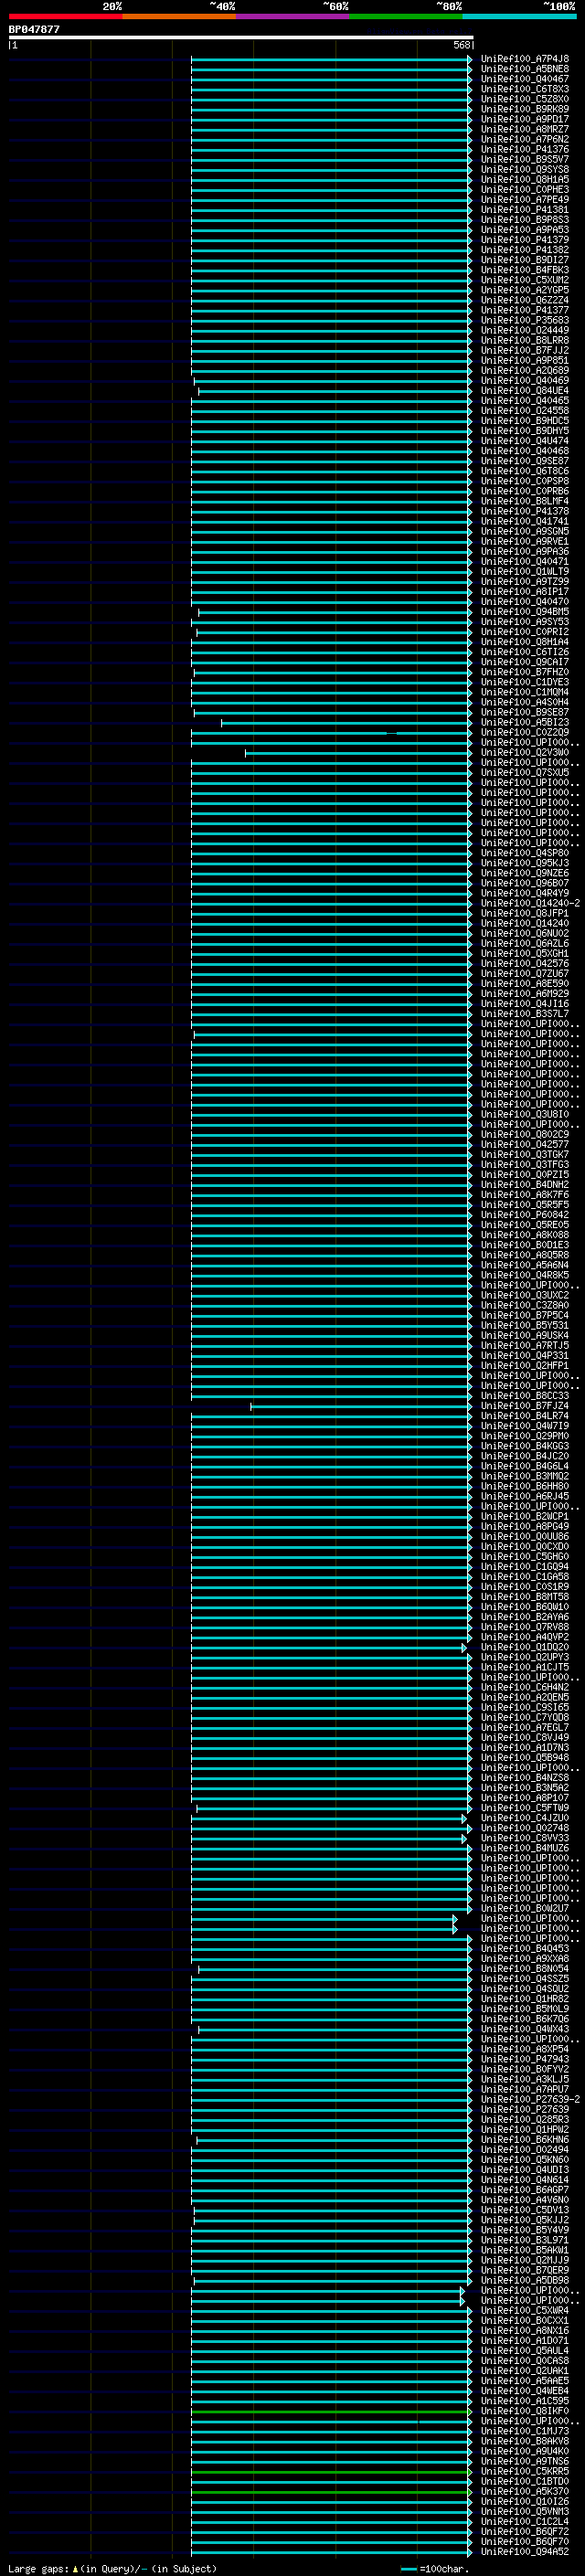This screenshot has width=585, height=2576.
Task: Select hit UniRef100_B9DI27
Action: [524, 260]
